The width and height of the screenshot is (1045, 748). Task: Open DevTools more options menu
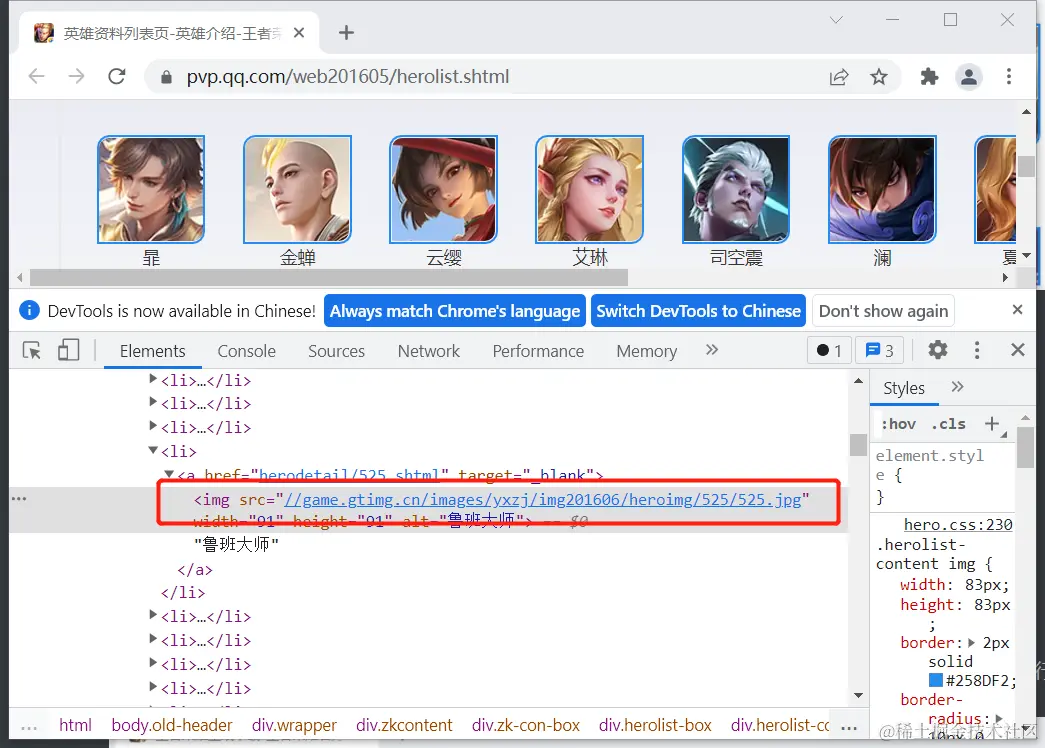[976, 350]
